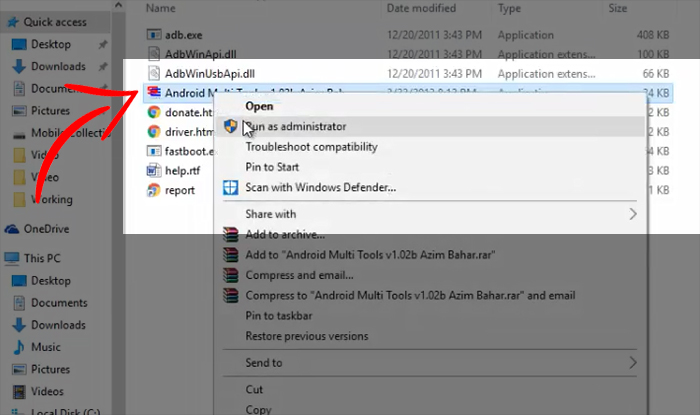Select the help.rtf file name
This screenshot has height=415, width=700.
[x=183, y=170]
